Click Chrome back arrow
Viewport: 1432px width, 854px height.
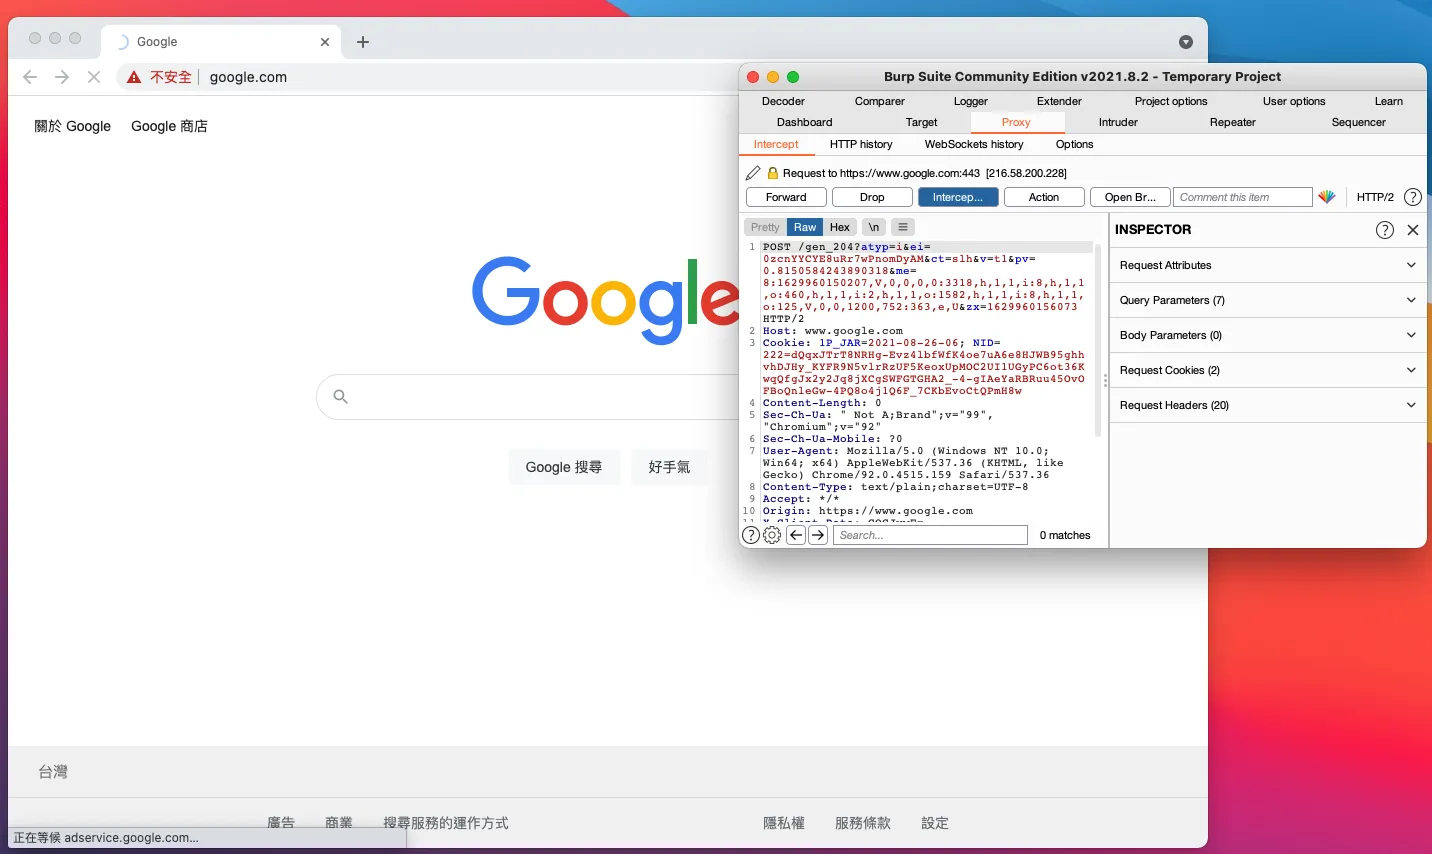pyautogui.click(x=30, y=77)
